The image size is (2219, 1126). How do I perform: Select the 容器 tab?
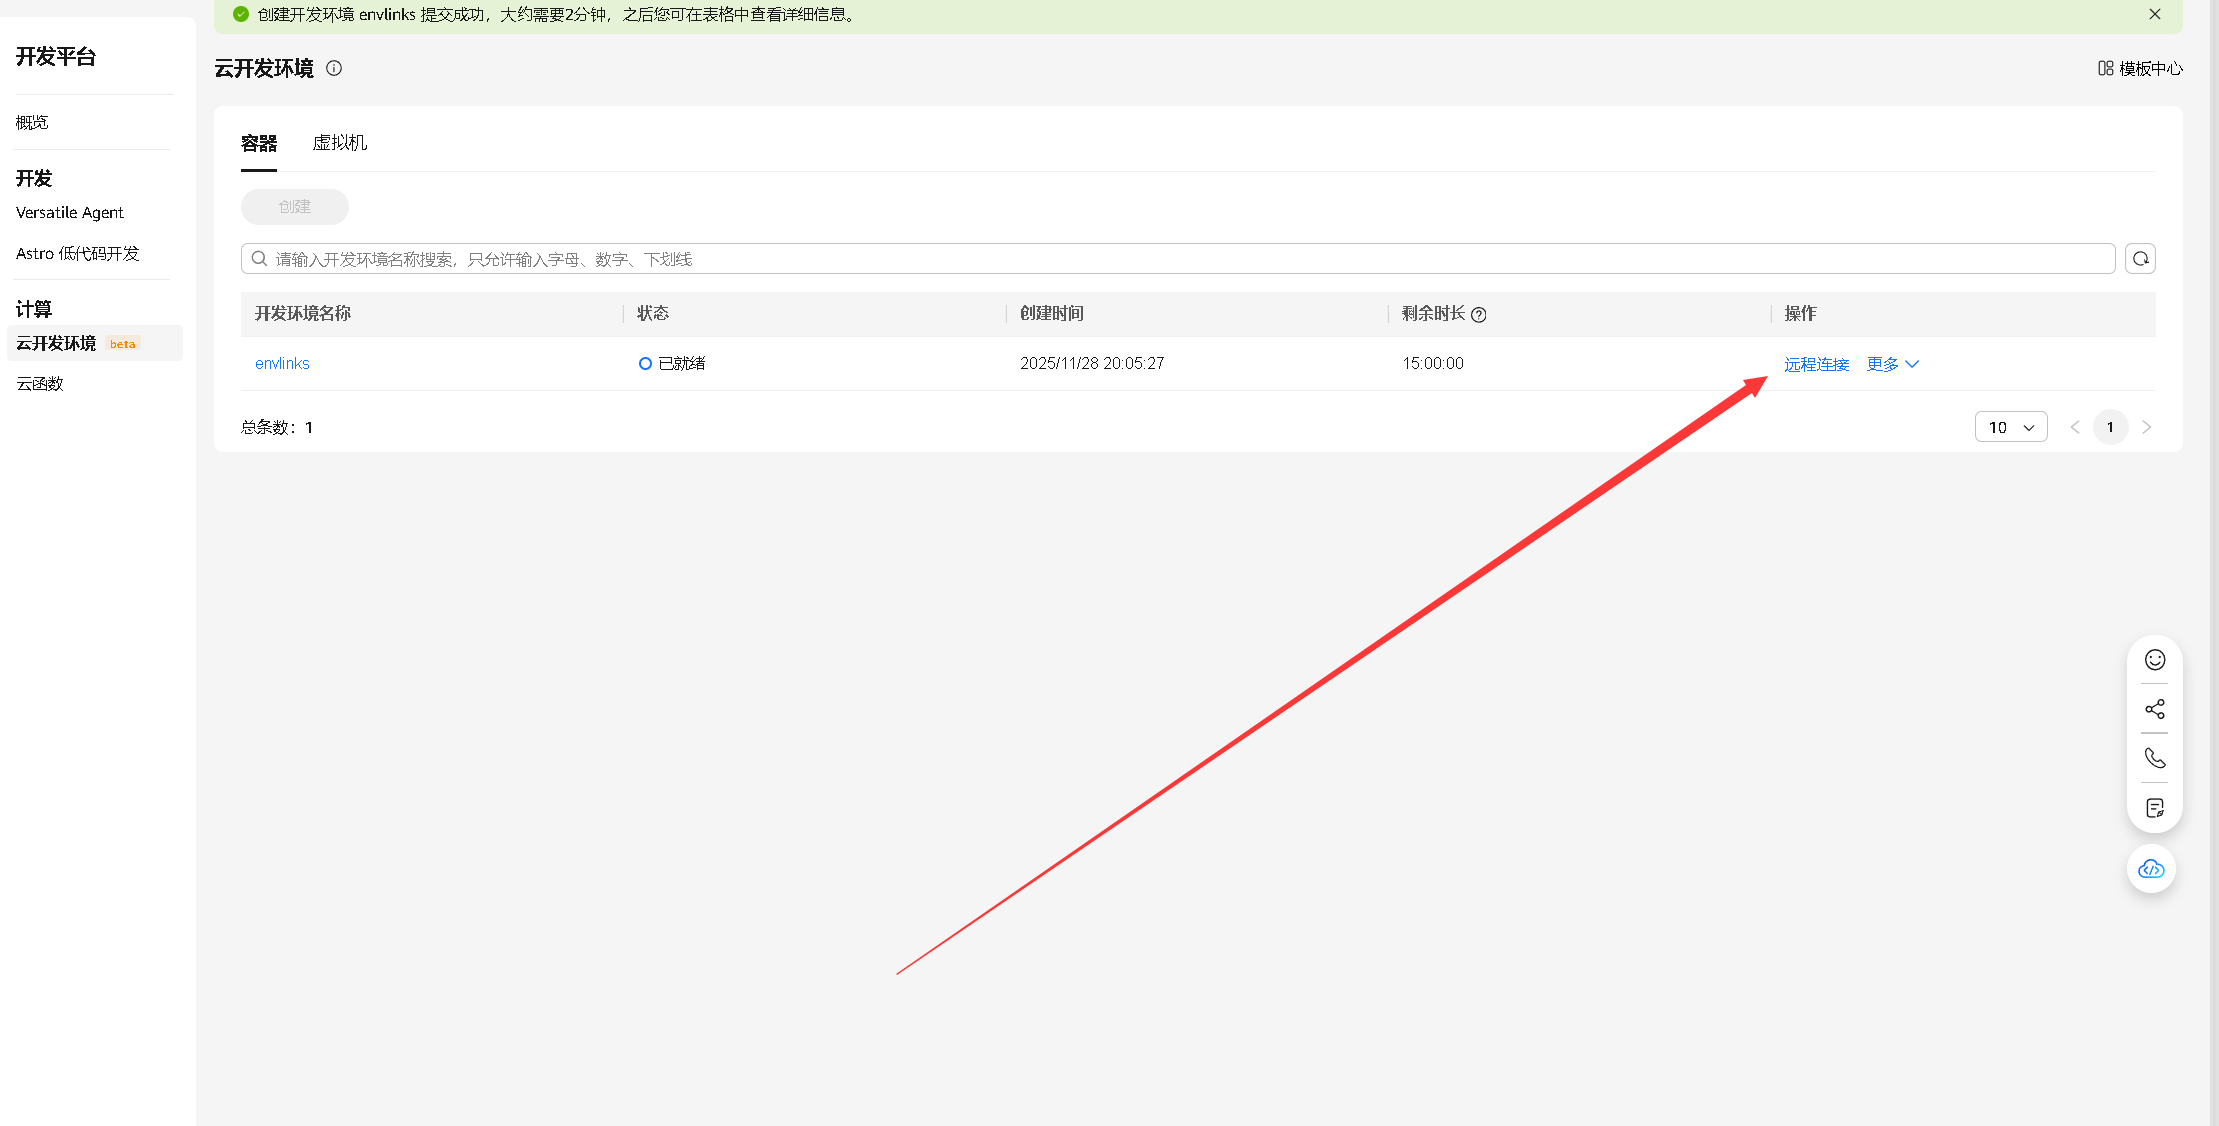click(x=259, y=143)
